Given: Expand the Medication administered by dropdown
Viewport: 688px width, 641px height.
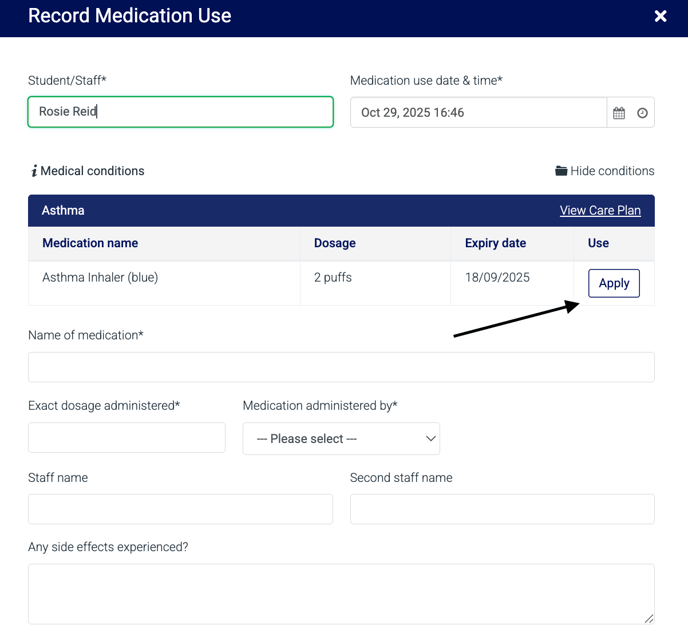Looking at the screenshot, I should (x=341, y=439).
